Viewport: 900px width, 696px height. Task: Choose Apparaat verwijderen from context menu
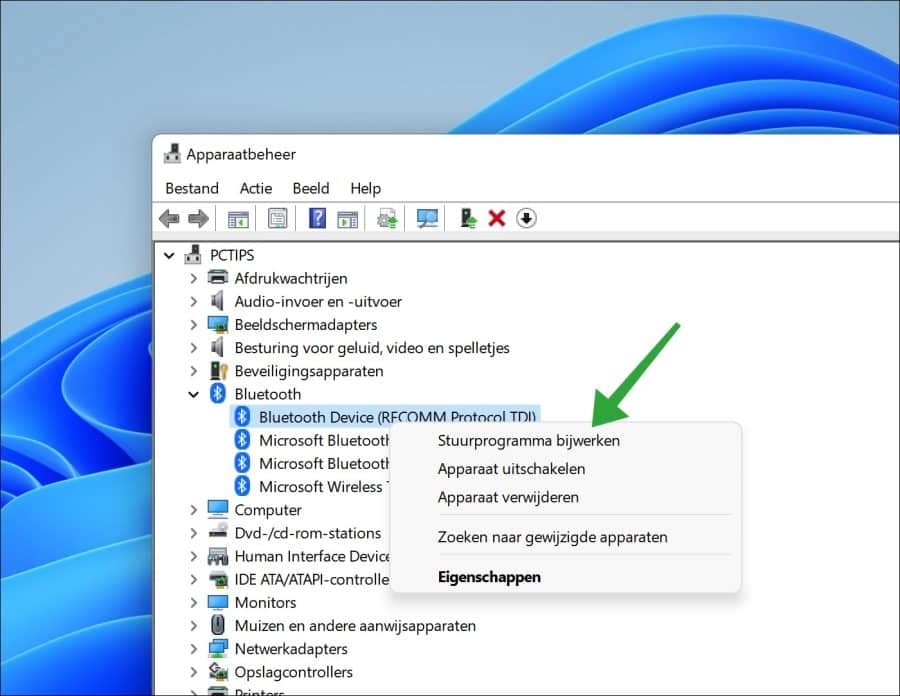click(565, 497)
